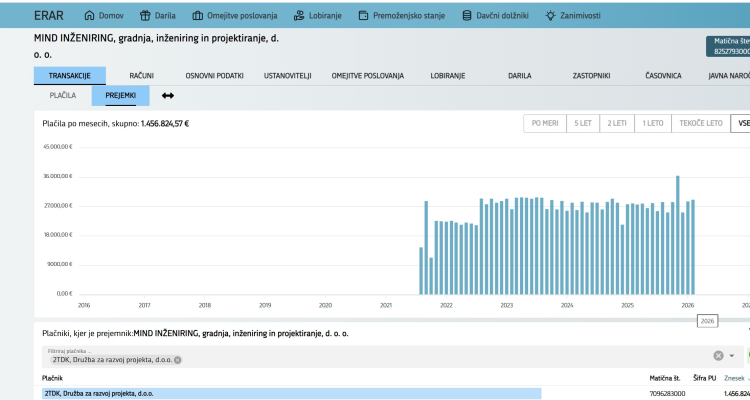Screen dimensions: 750x400
Task: Click matična number 7096283000
Action: (x=667, y=393)
